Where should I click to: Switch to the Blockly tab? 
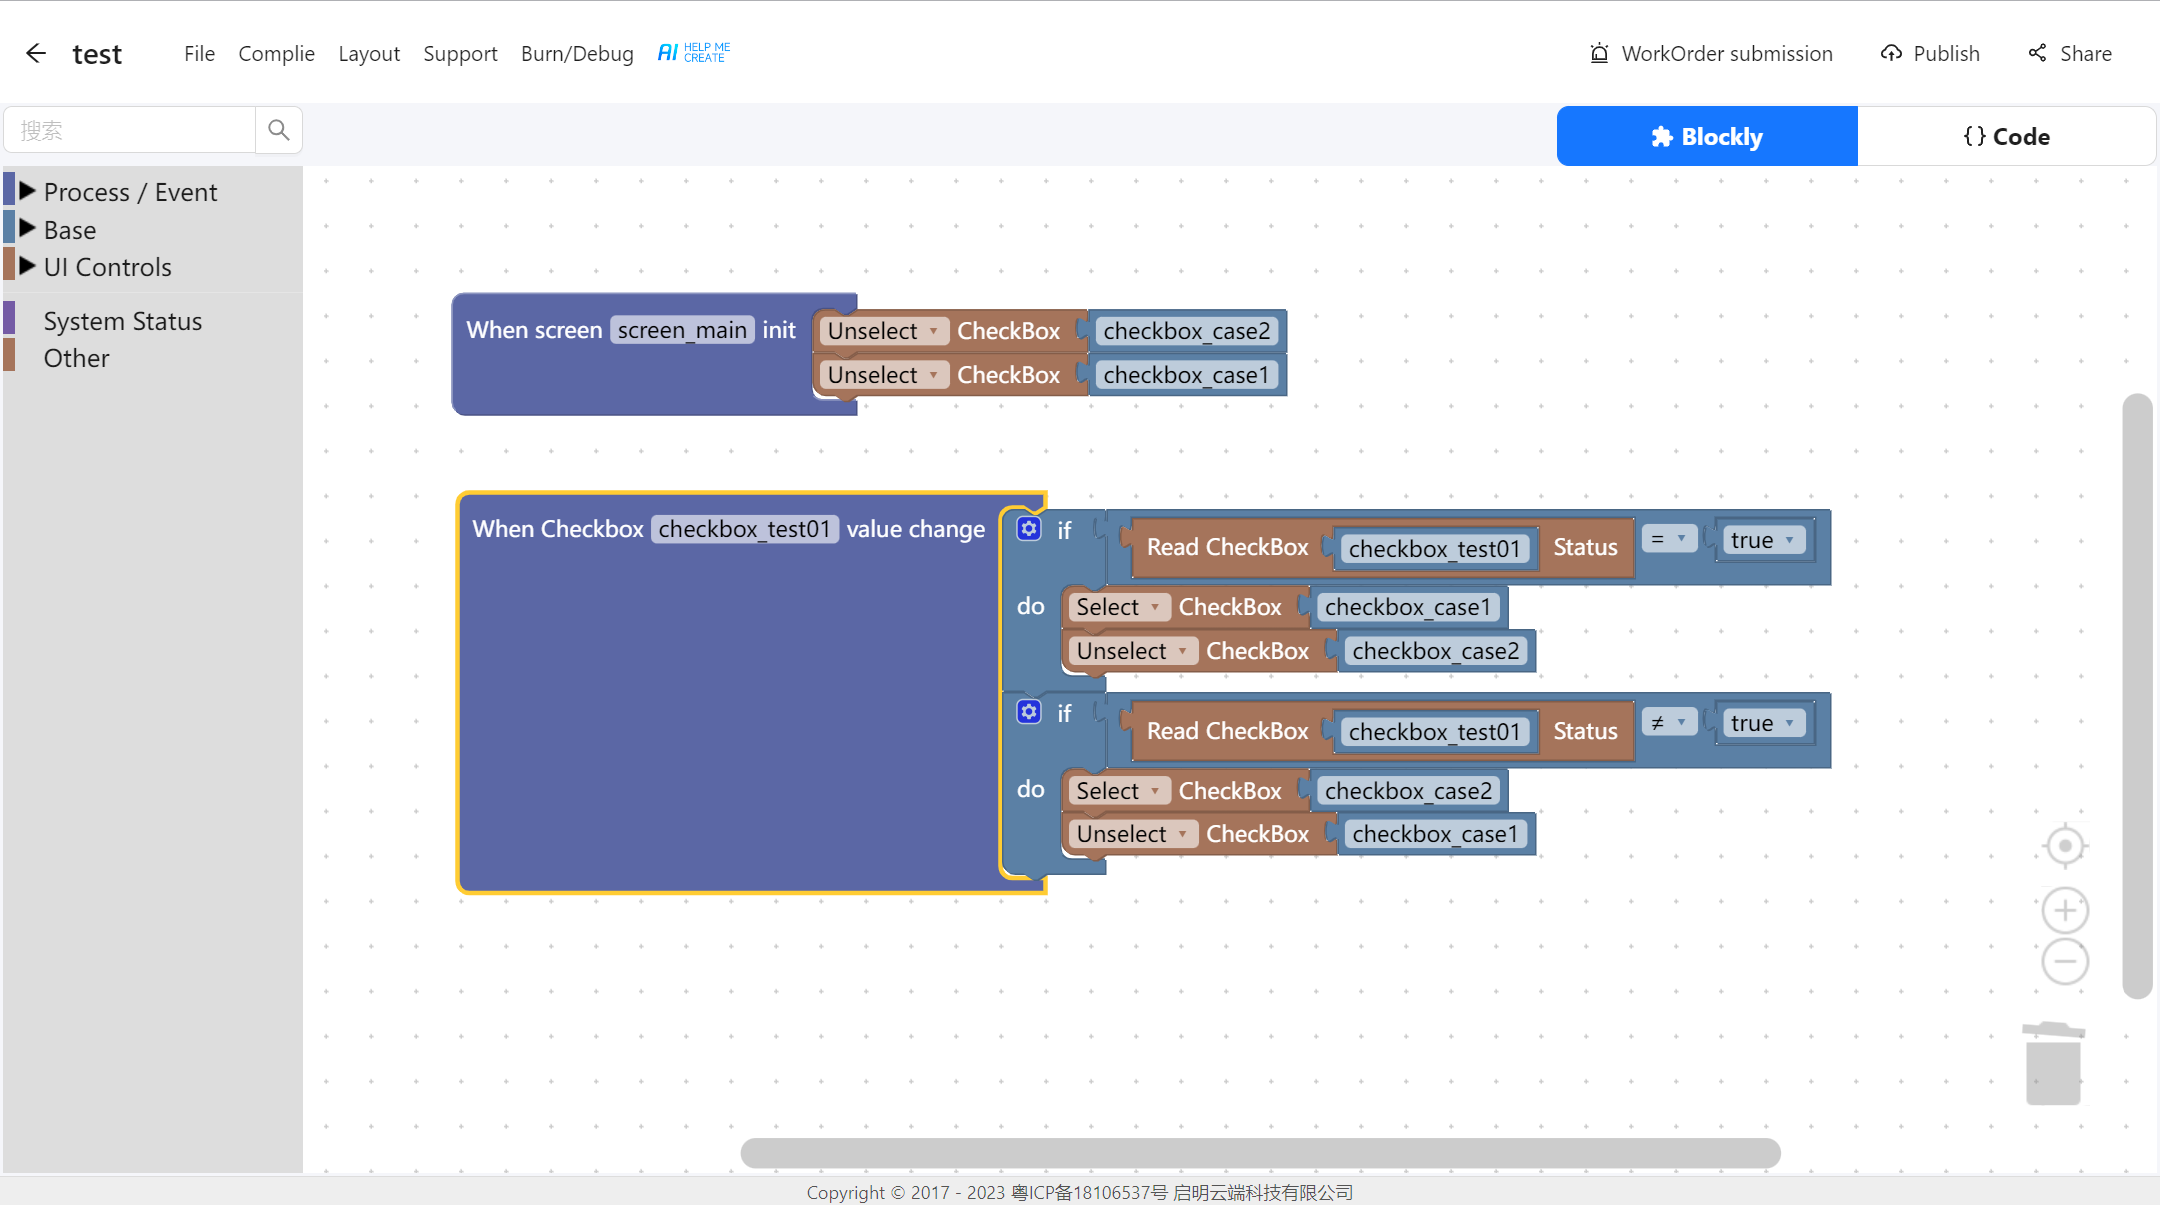(1707, 136)
